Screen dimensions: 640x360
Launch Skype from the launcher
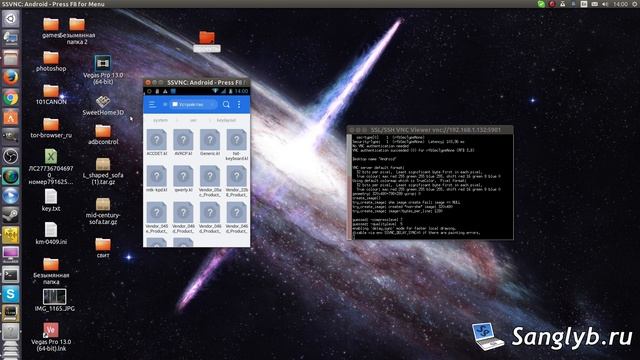[x=11, y=294]
